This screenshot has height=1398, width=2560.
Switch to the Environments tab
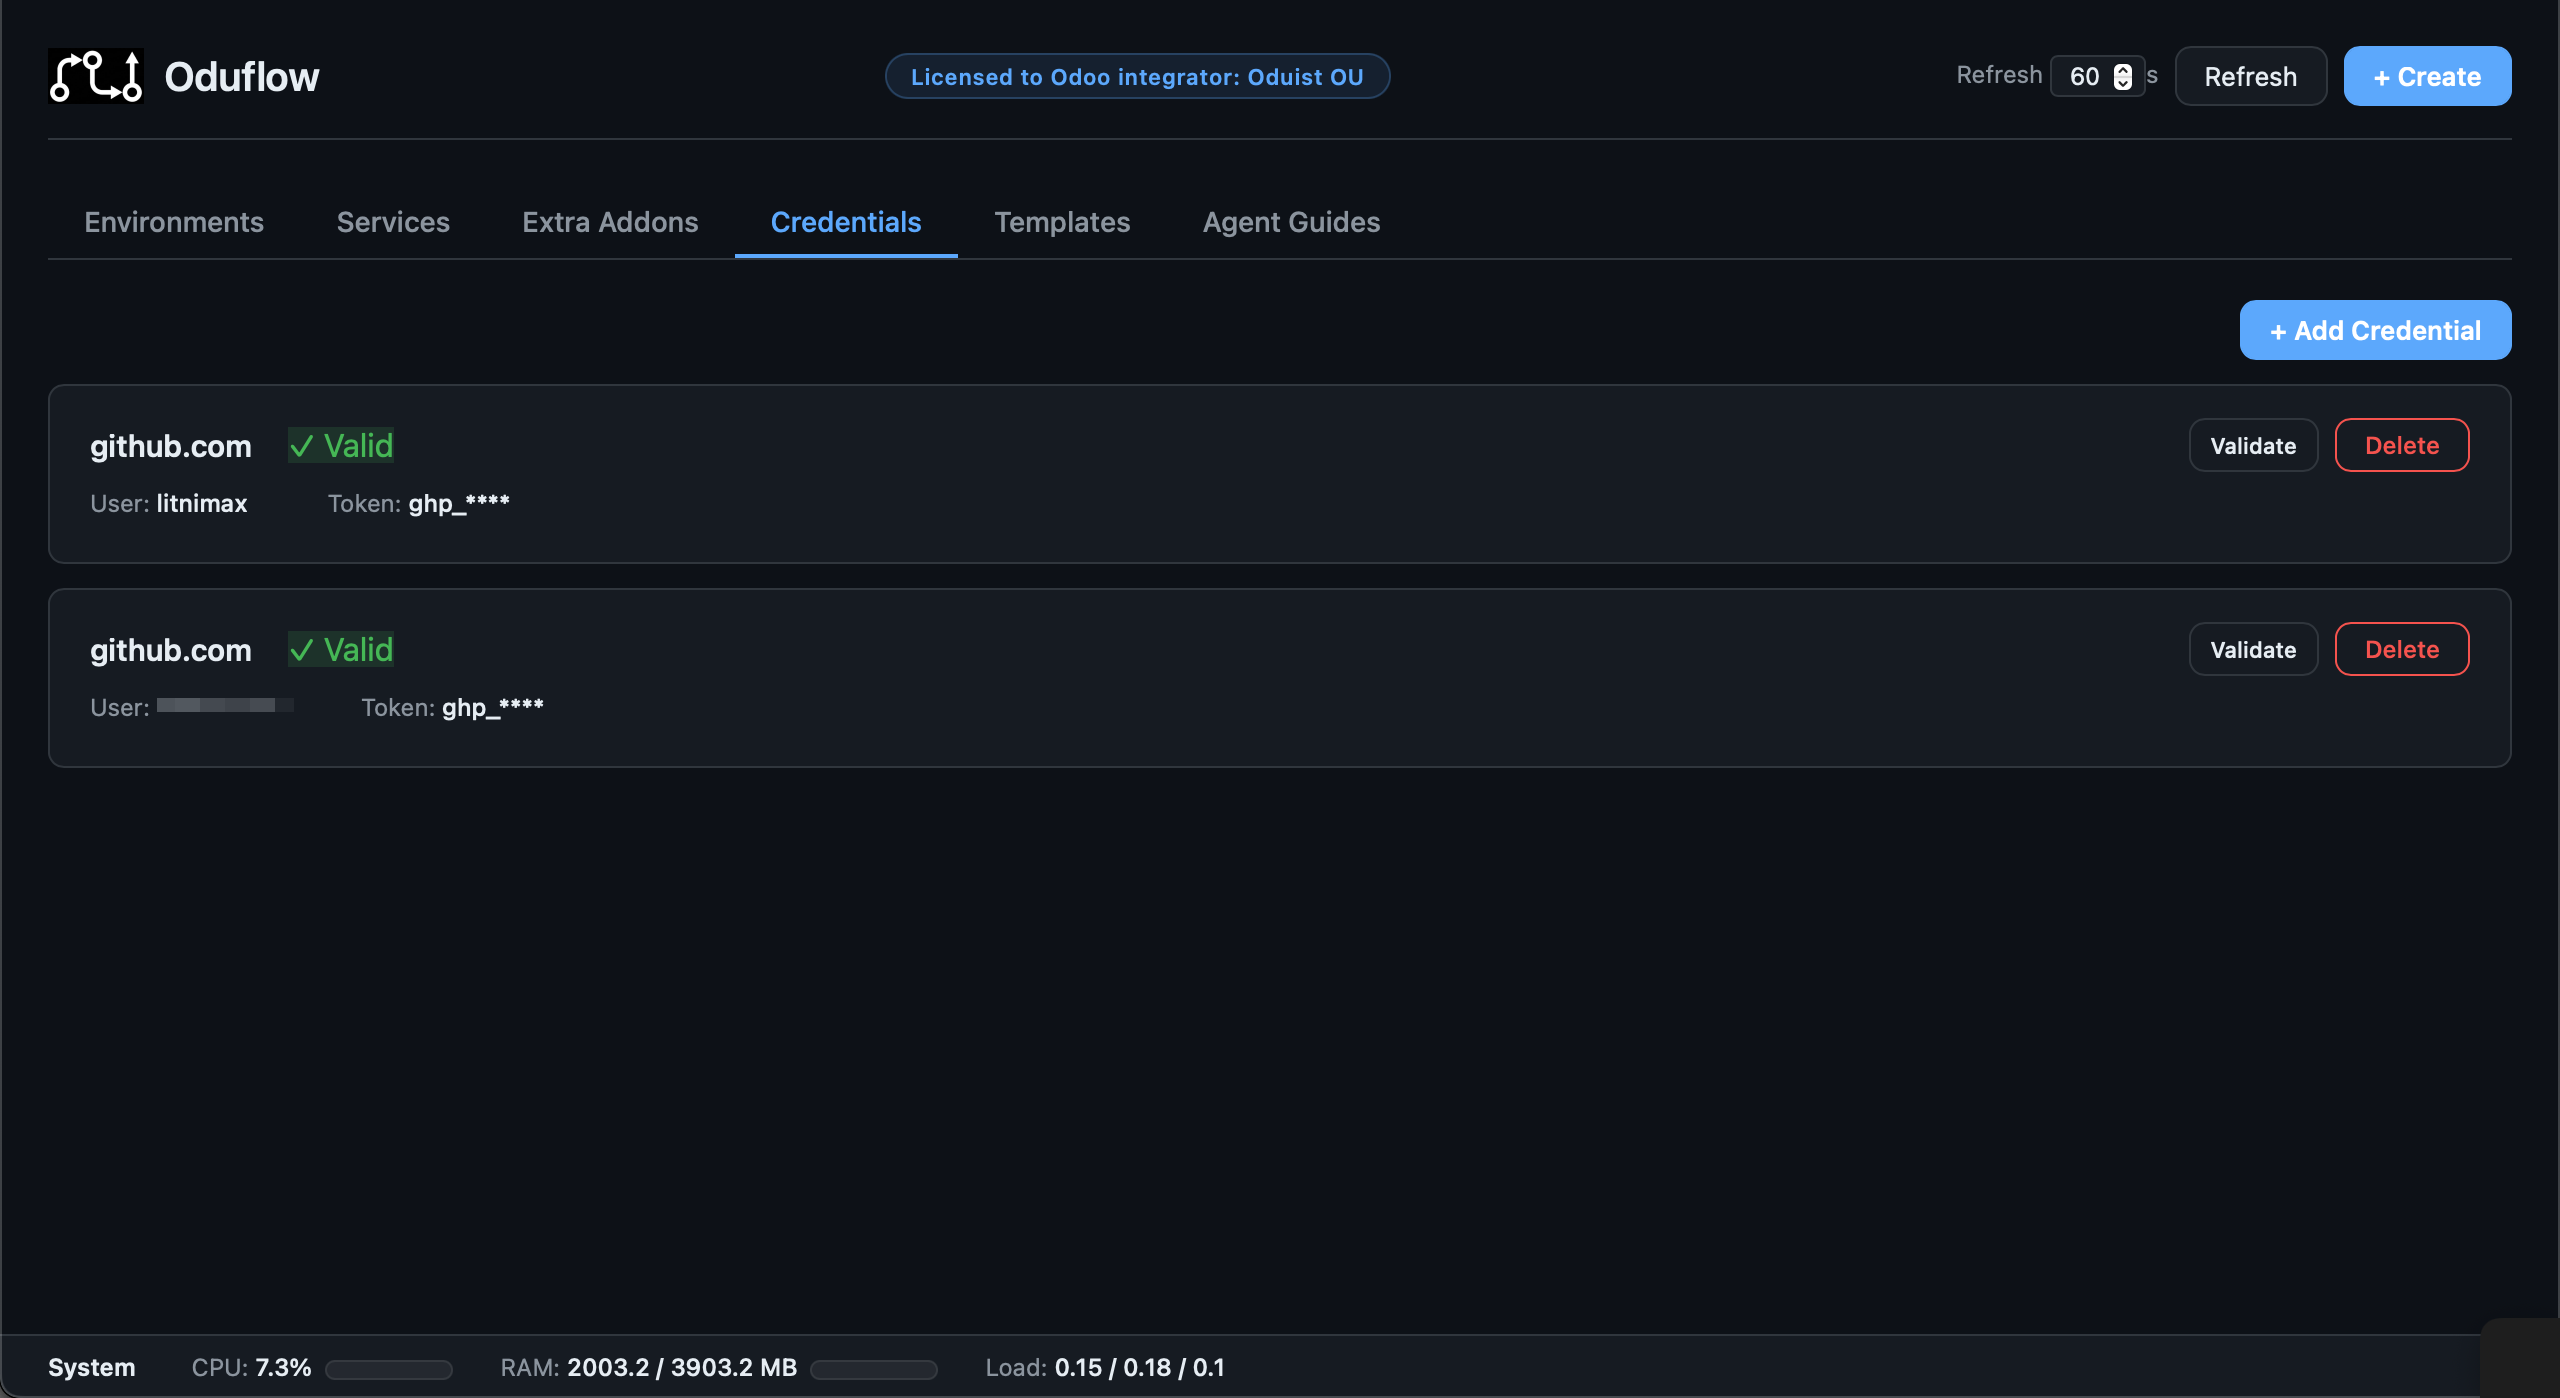174,222
